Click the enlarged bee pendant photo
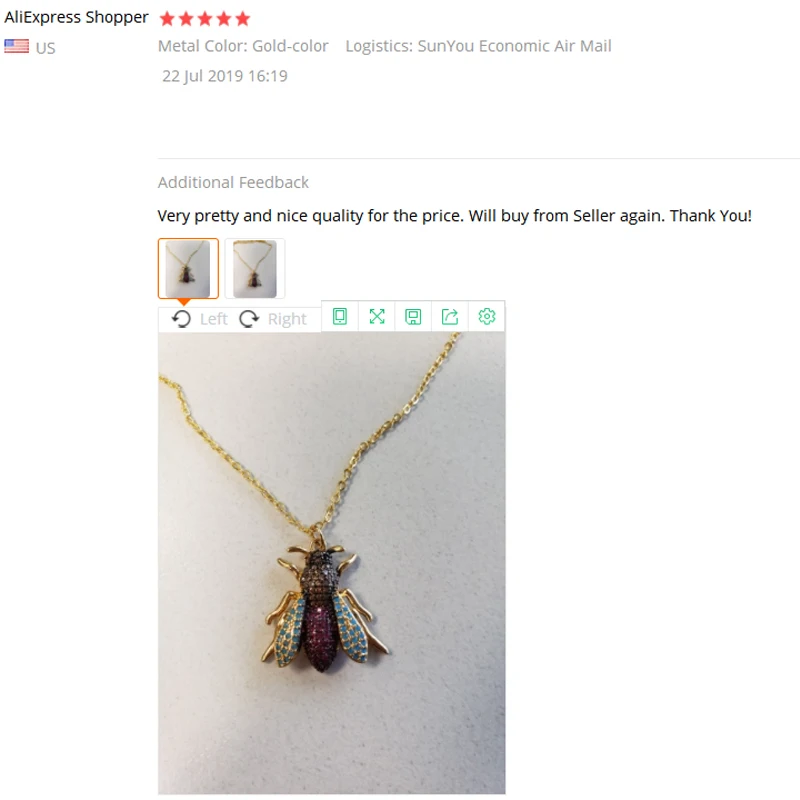The width and height of the screenshot is (800, 800). pos(332,563)
